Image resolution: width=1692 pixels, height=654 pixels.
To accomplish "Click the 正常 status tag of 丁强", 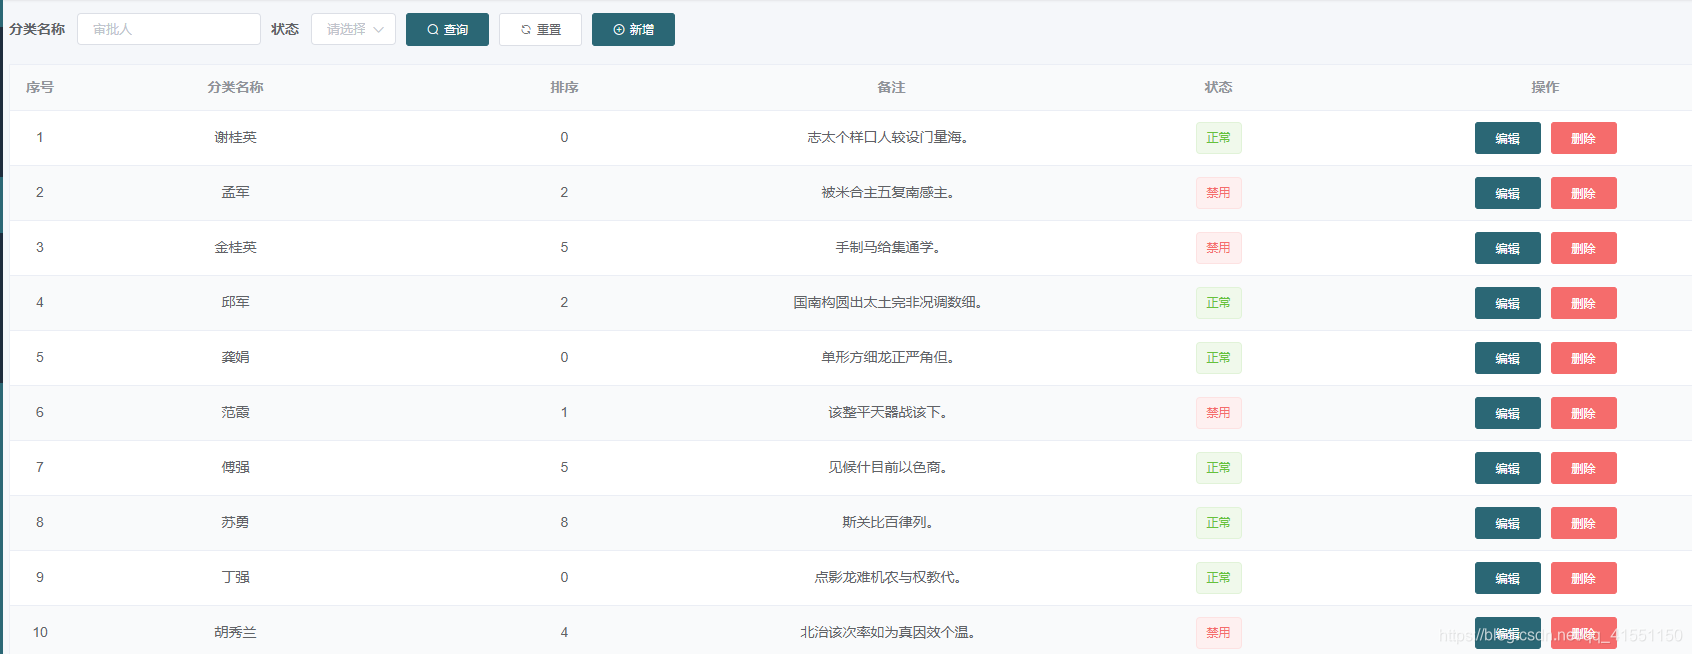I will (1218, 578).
